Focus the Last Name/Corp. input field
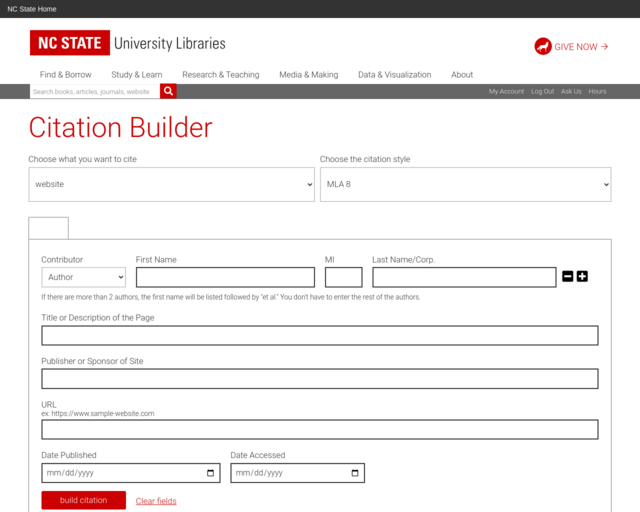640x512 pixels. pos(464,277)
